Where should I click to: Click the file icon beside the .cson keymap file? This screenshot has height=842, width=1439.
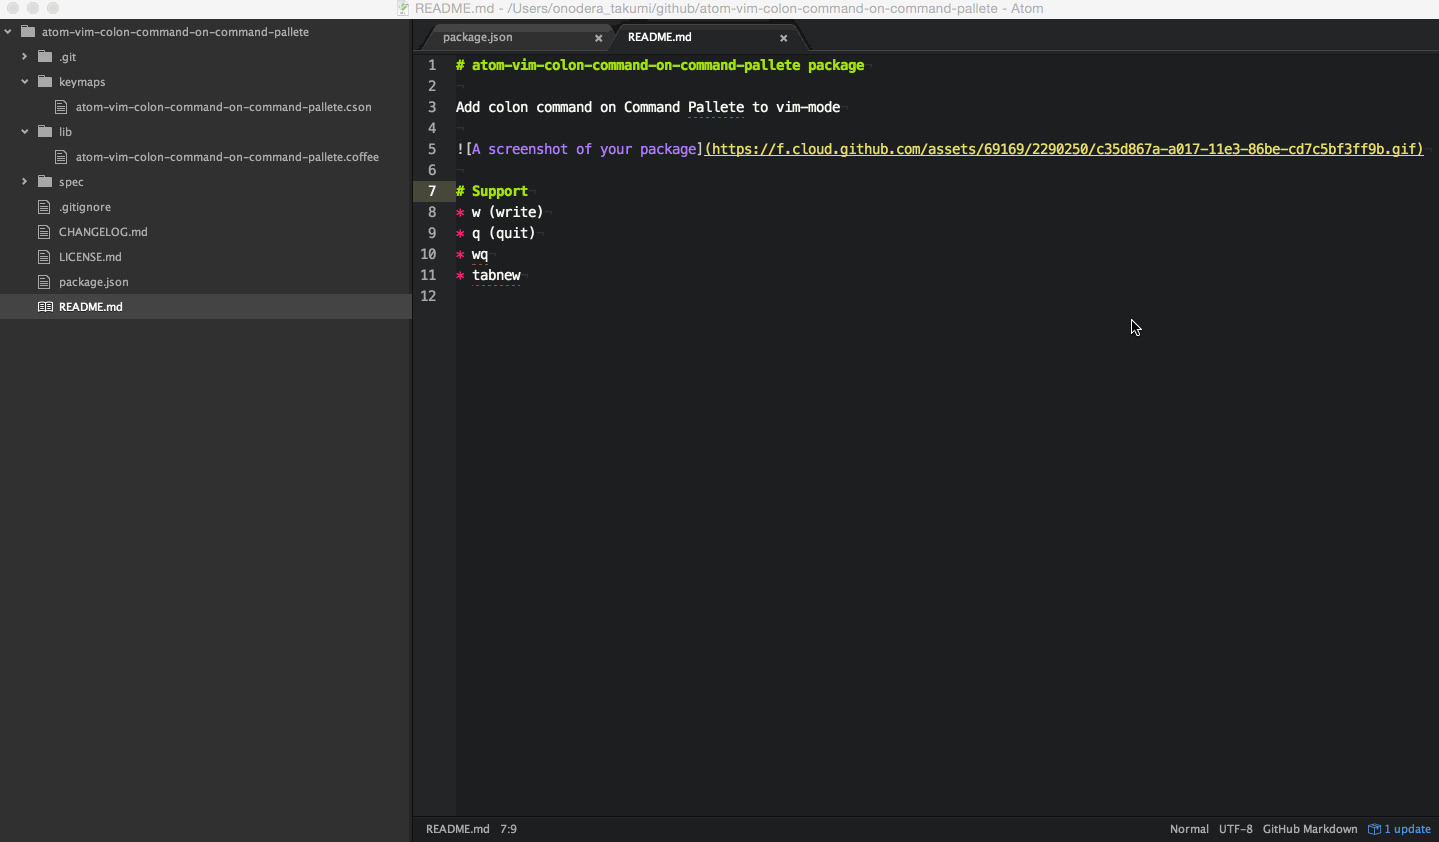click(61, 107)
